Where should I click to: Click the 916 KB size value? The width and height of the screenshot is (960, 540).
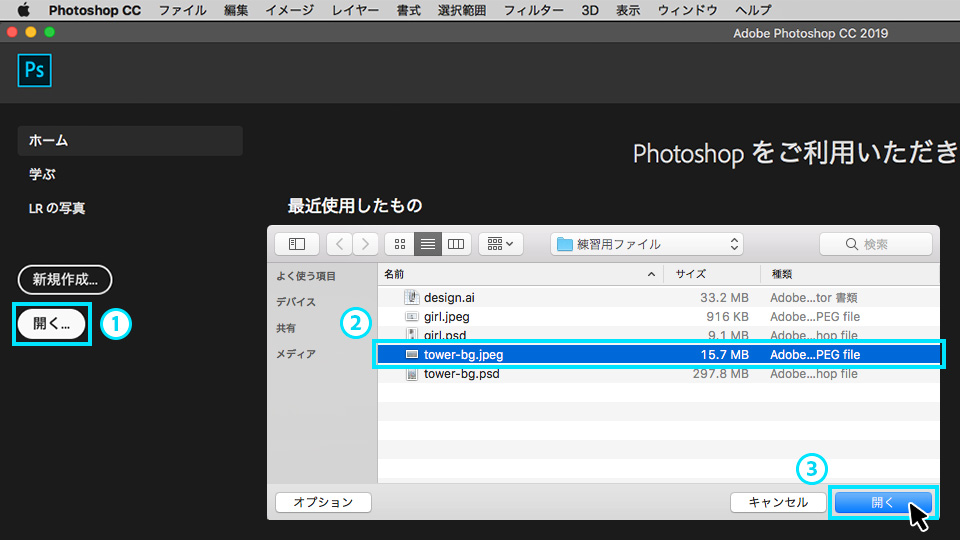(727, 317)
